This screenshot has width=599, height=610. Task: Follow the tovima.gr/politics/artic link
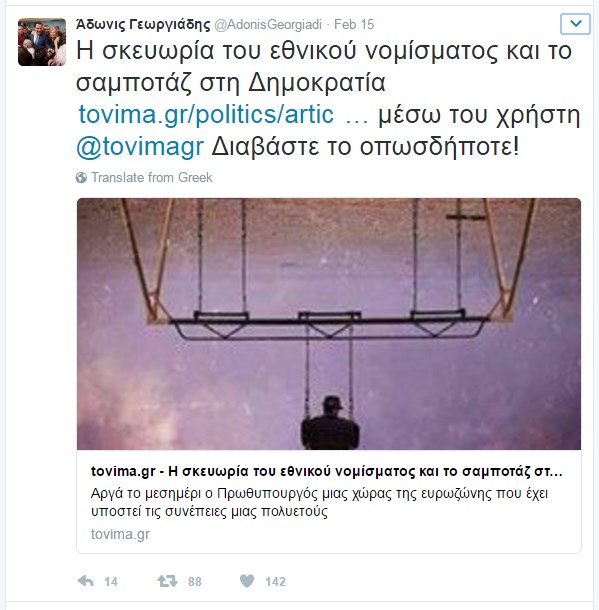click(206, 114)
